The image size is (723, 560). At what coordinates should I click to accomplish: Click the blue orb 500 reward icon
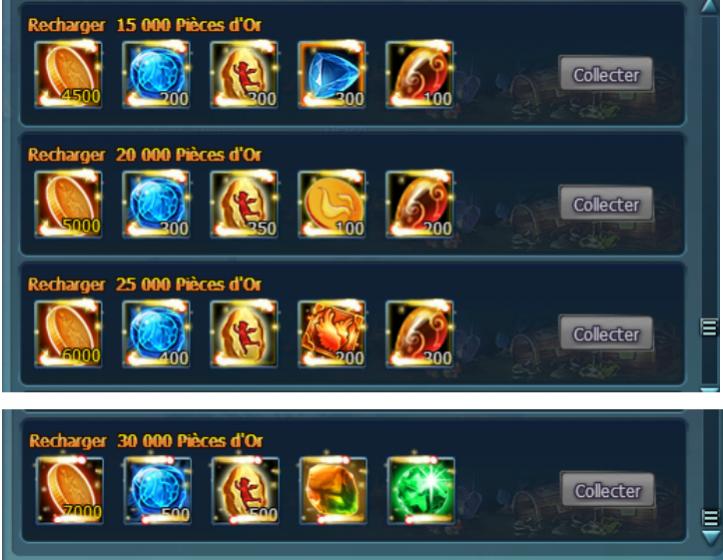pyautogui.click(x=157, y=490)
